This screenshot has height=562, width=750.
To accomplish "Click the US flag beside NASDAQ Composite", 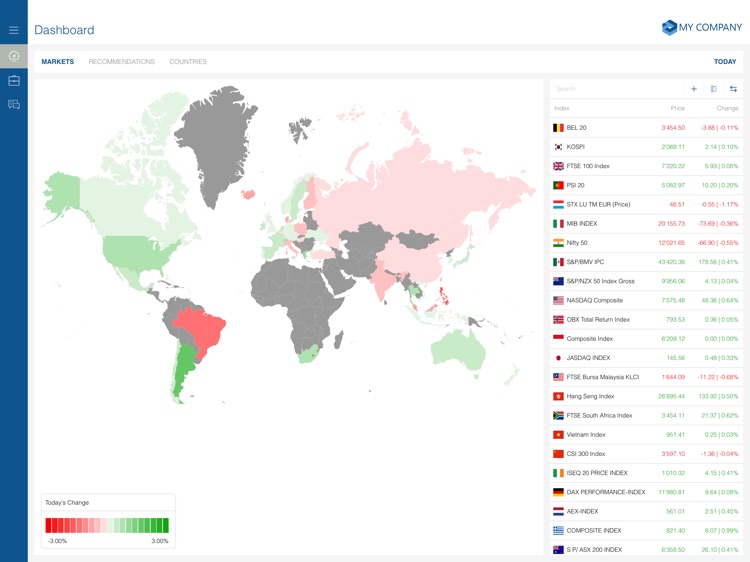I will coord(558,300).
